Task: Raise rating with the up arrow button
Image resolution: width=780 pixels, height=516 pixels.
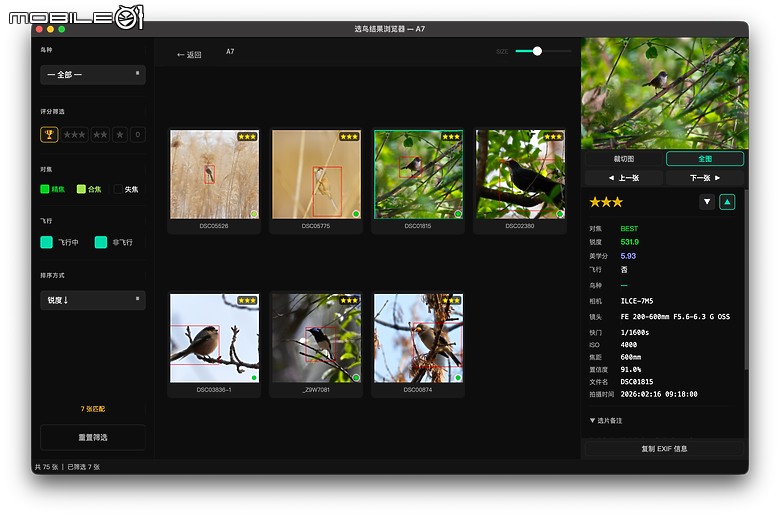Action: 727,202
